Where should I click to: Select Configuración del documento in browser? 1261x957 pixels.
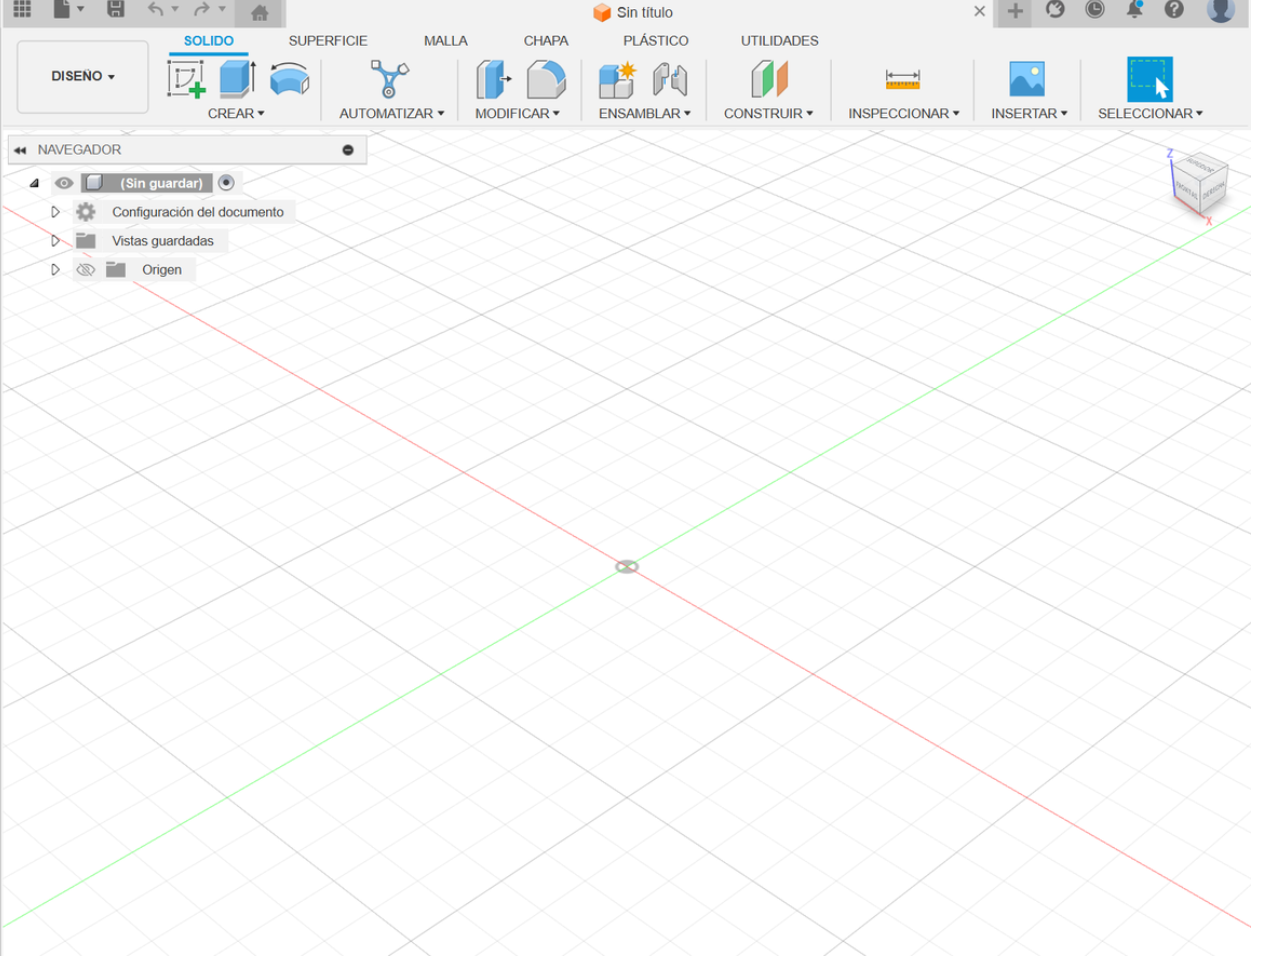(198, 212)
